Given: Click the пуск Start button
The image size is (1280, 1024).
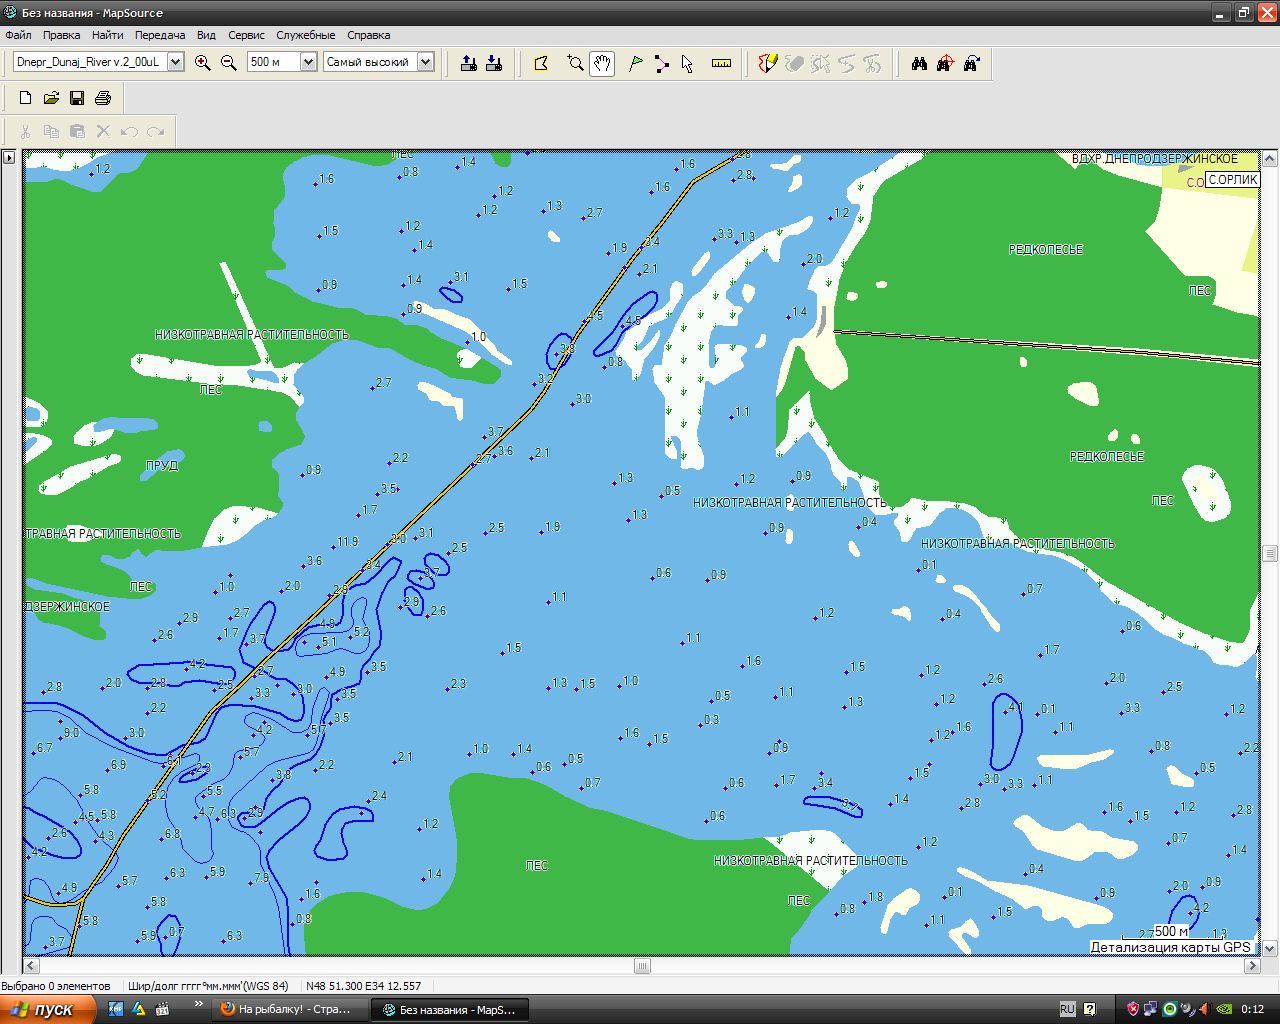Looking at the screenshot, I should tap(47, 1009).
